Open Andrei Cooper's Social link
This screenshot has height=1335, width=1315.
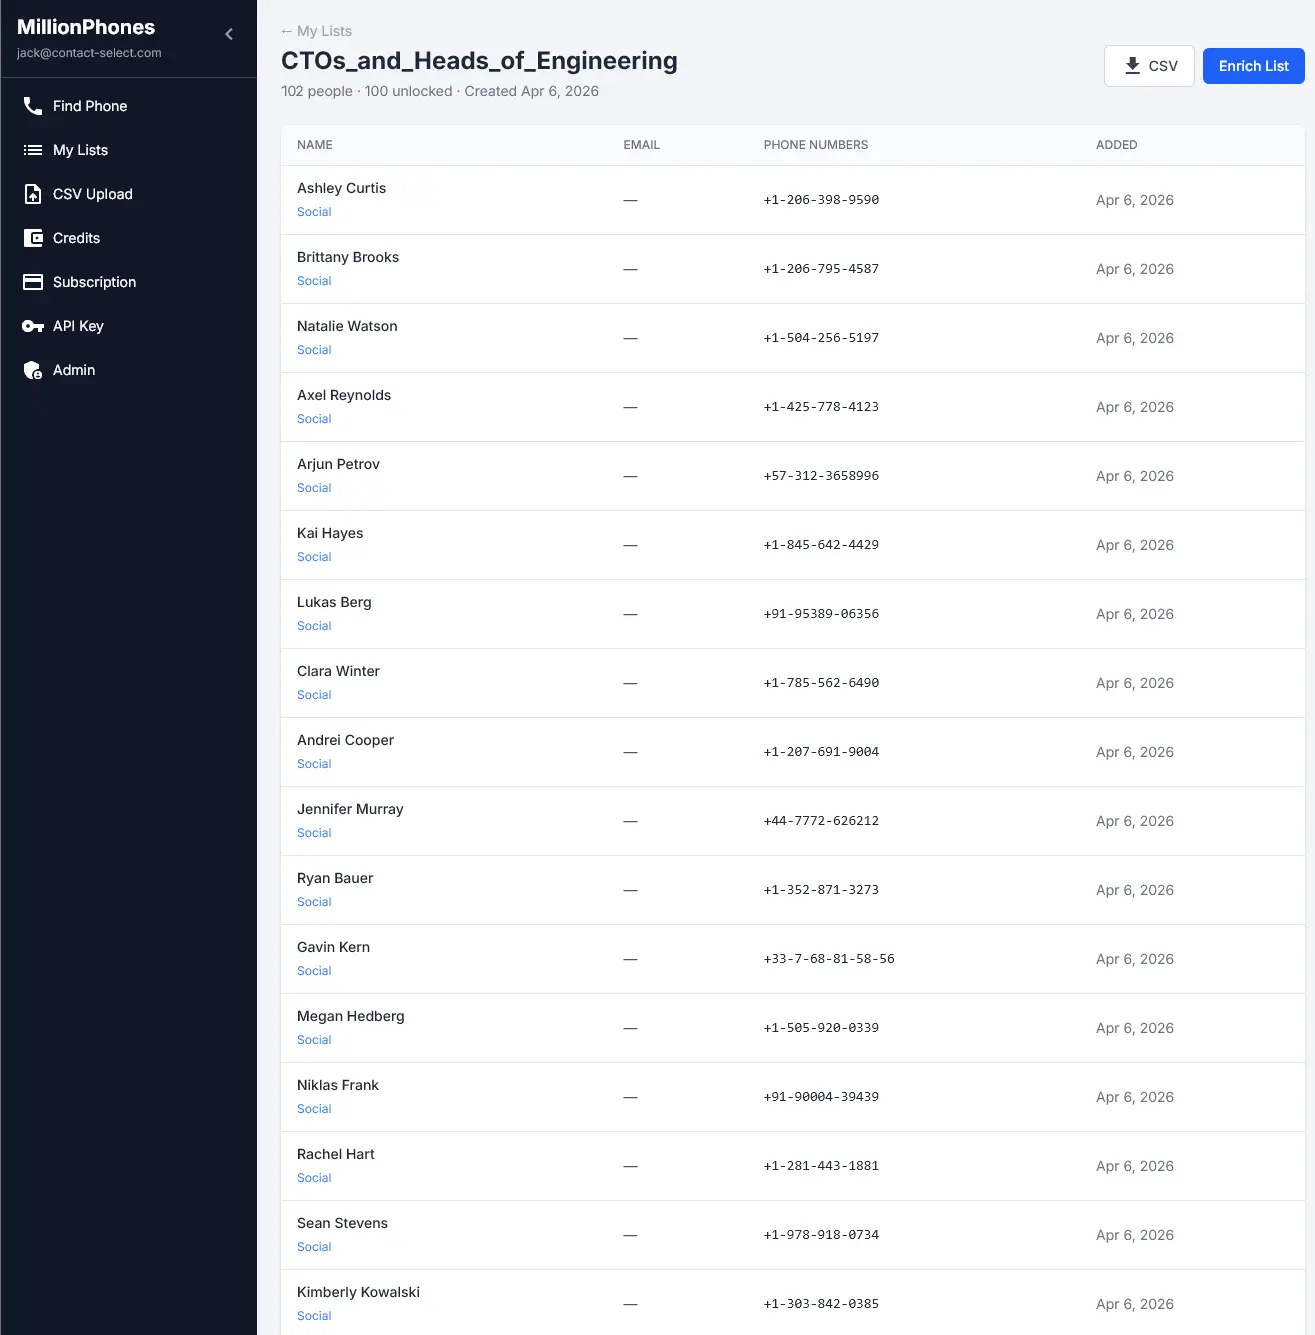(314, 764)
